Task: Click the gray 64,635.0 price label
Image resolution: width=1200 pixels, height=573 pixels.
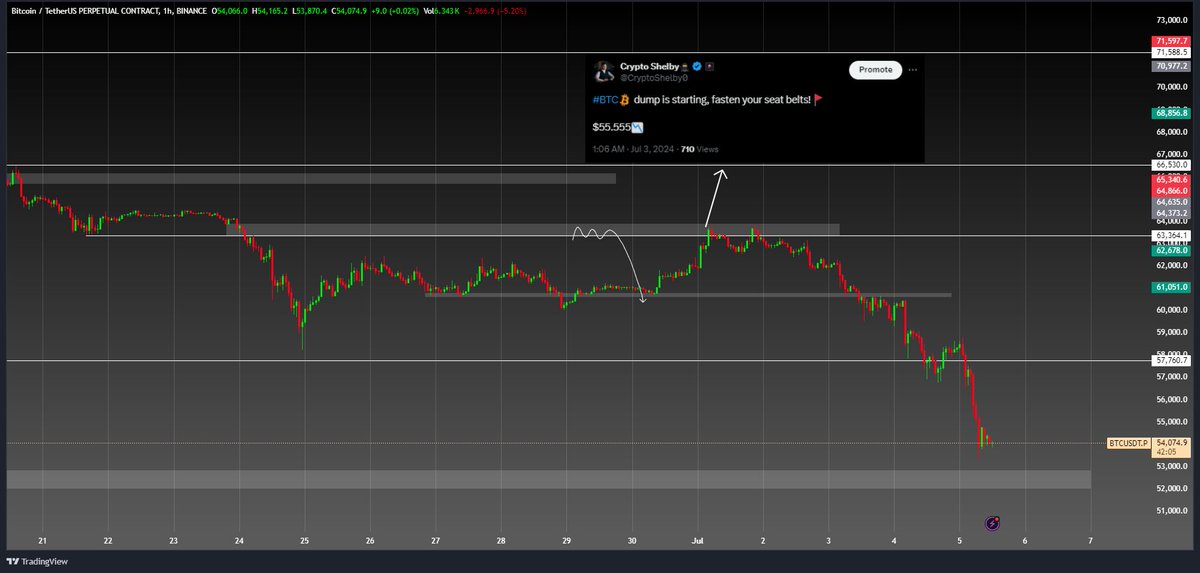Action: click(x=1171, y=201)
